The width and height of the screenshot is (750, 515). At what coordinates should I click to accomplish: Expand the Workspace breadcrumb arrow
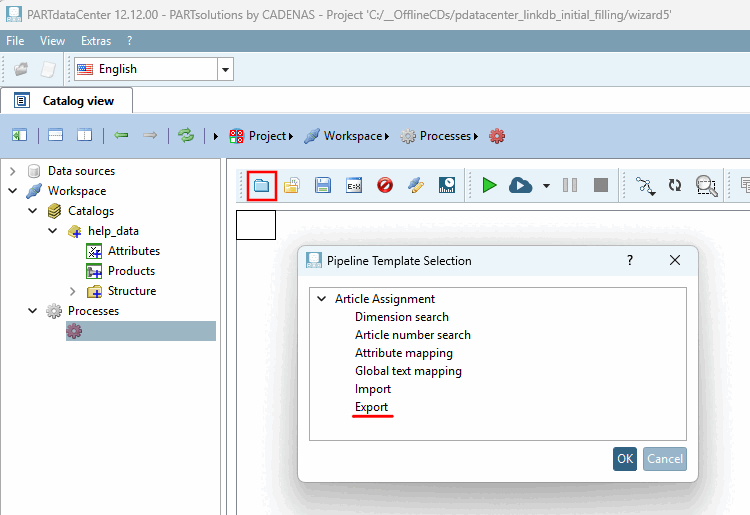[x=387, y=136]
